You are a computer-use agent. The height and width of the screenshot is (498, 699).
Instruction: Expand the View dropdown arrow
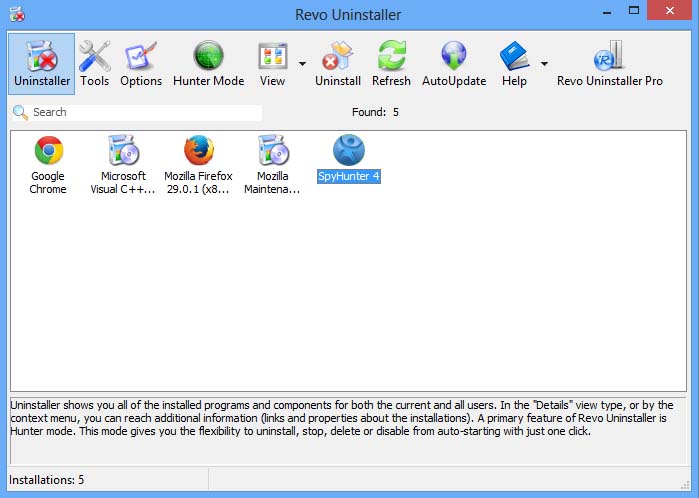tap(302, 64)
